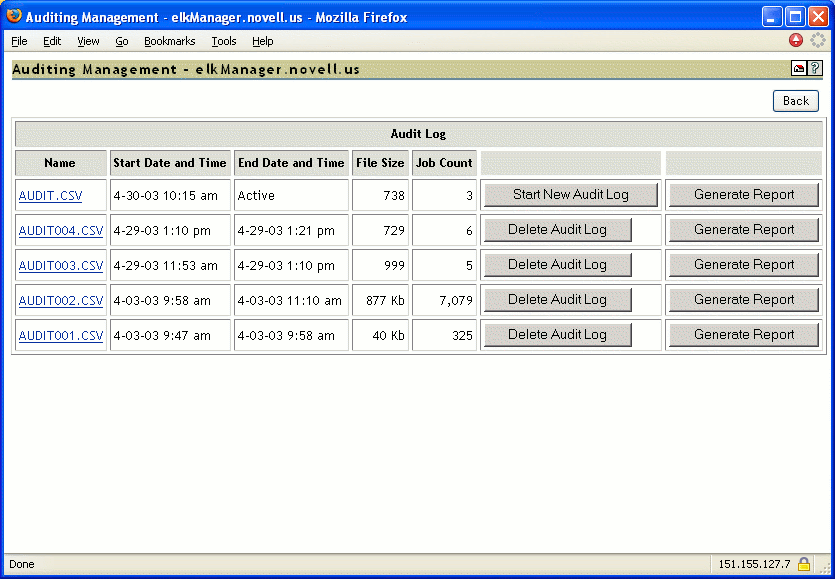
Task: Click the End Date and Time header
Action: tap(291, 163)
